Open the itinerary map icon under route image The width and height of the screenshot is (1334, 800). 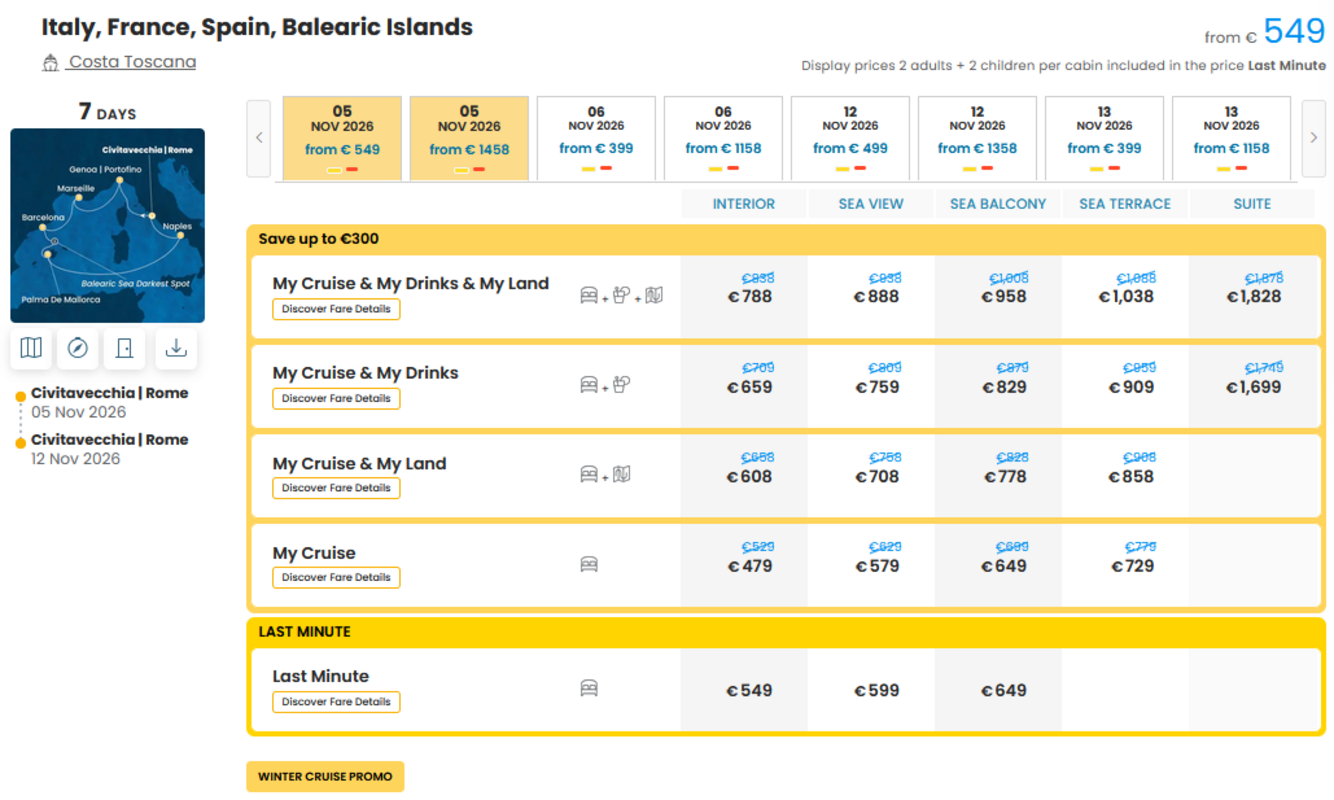pyautogui.click(x=31, y=348)
